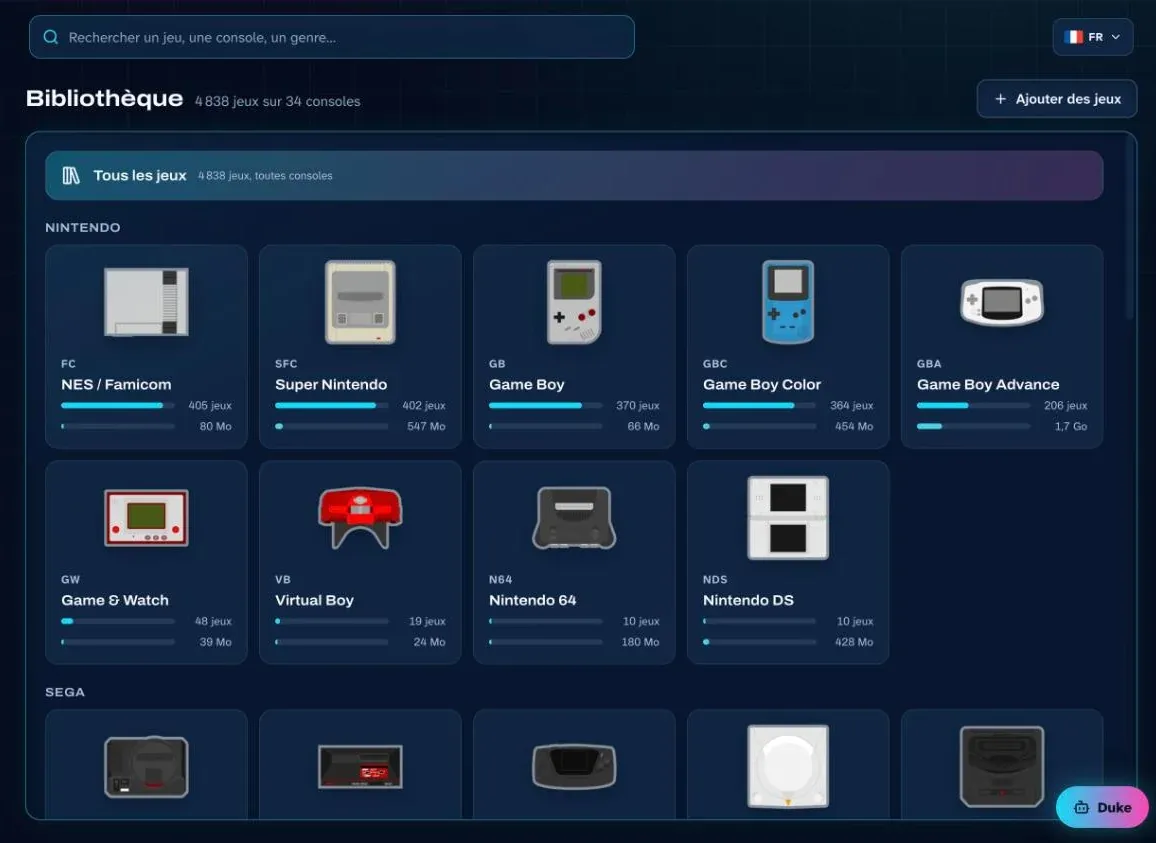1156x843 pixels.
Task: Click '206 jeux' on Game Boy Advance card
Action: click(x=1065, y=406)
